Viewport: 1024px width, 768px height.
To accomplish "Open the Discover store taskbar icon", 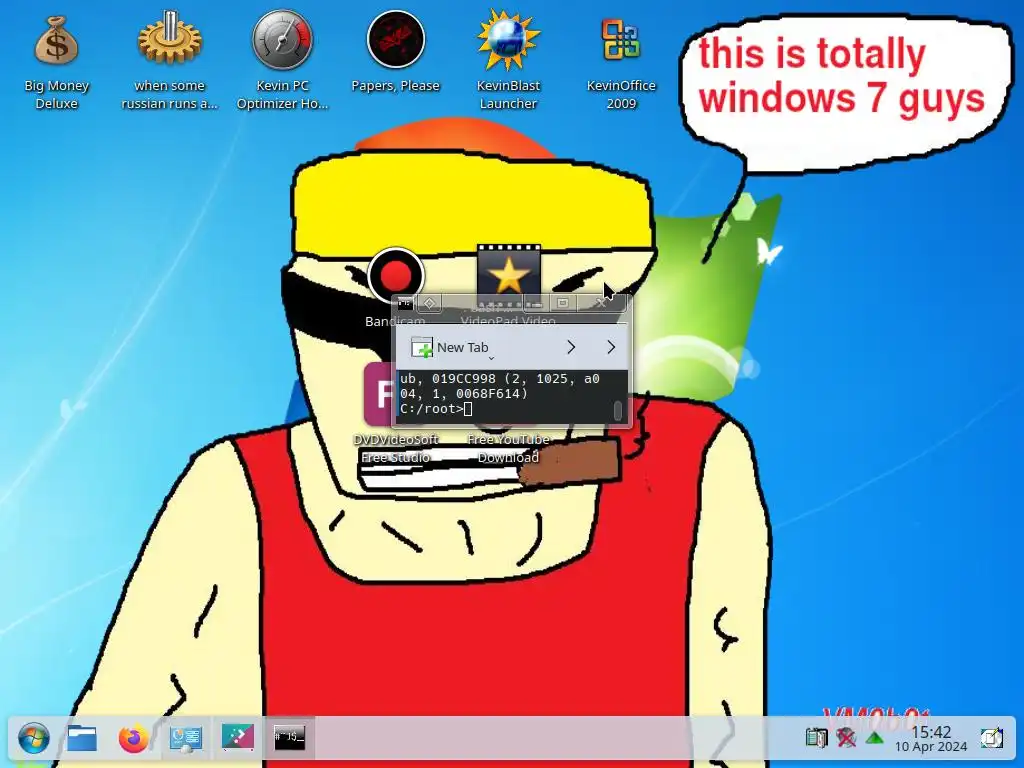I will [238, 737].
